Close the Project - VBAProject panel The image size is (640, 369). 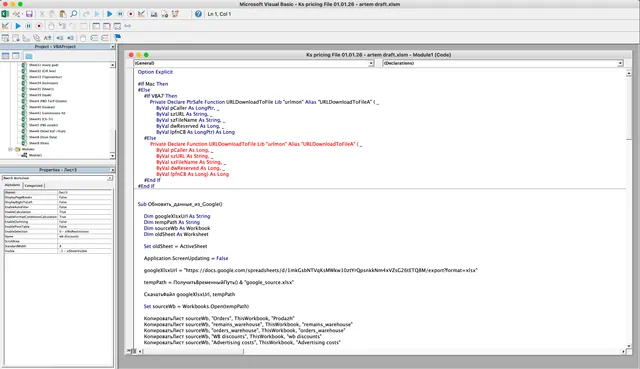tap(113, 47)
